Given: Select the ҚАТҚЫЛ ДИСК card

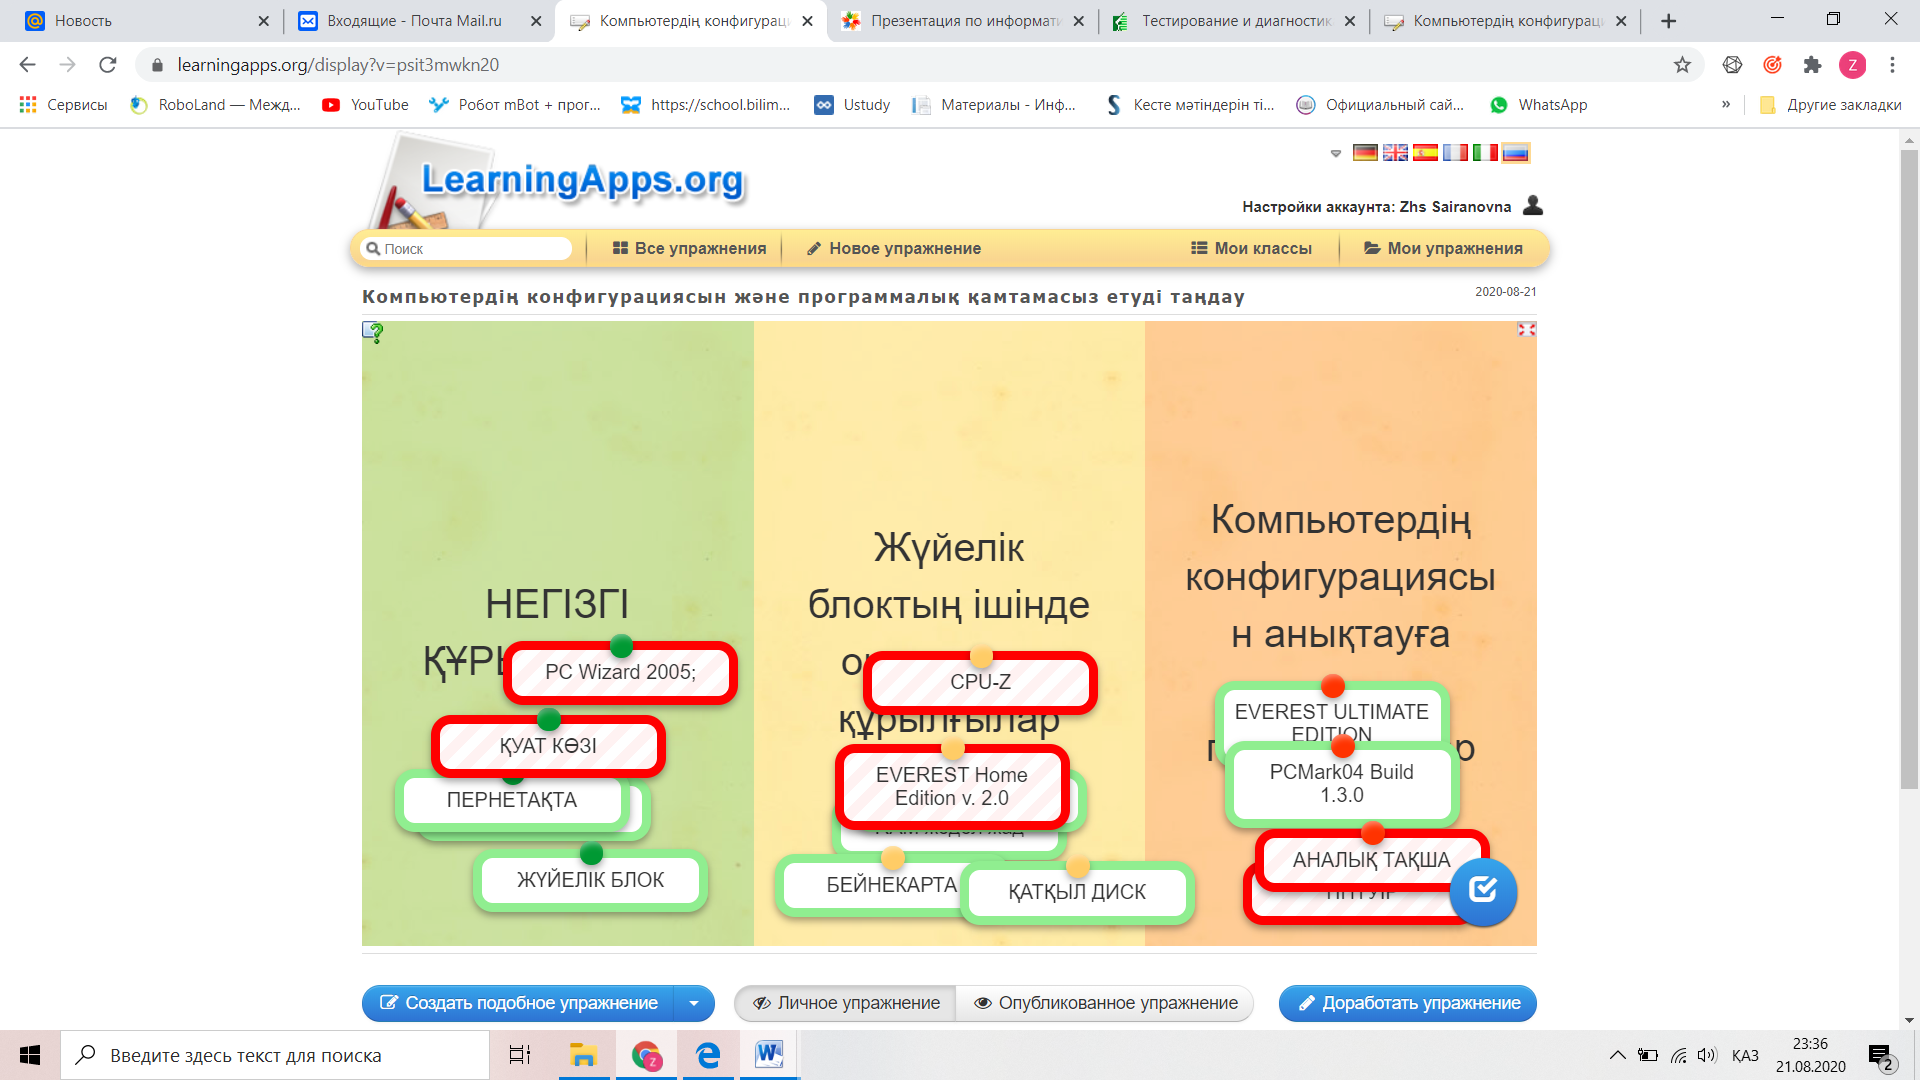Looking at the screenshot, I should 1077,892.
